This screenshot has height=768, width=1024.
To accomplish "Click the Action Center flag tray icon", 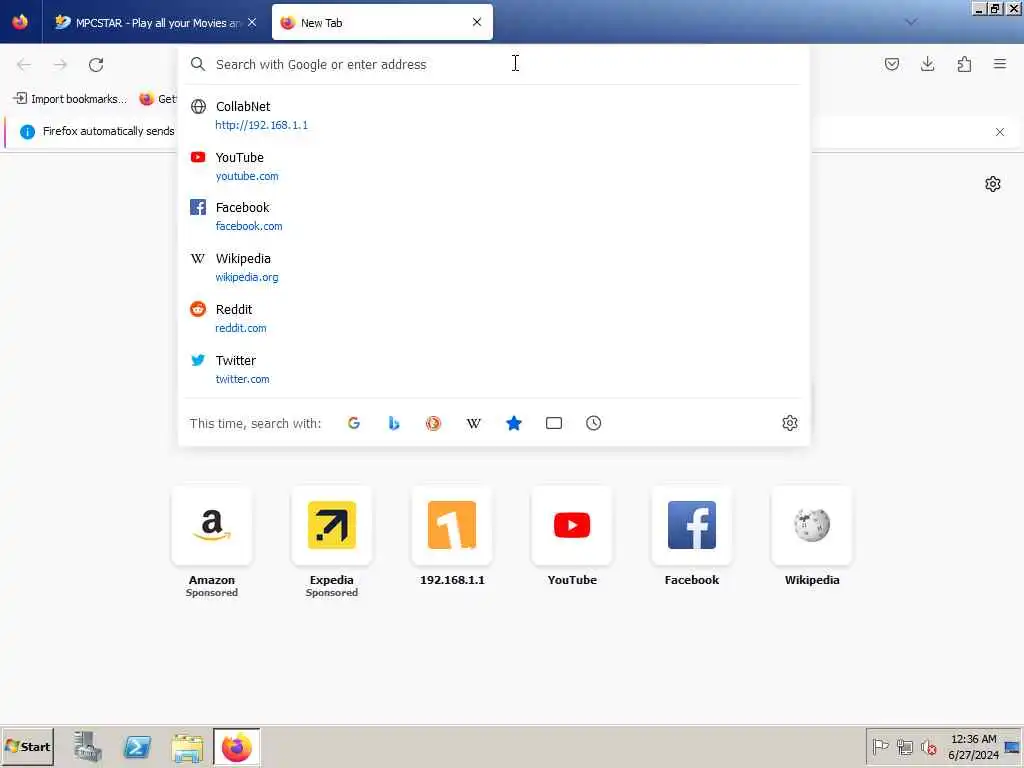I will tap(880, 746).
